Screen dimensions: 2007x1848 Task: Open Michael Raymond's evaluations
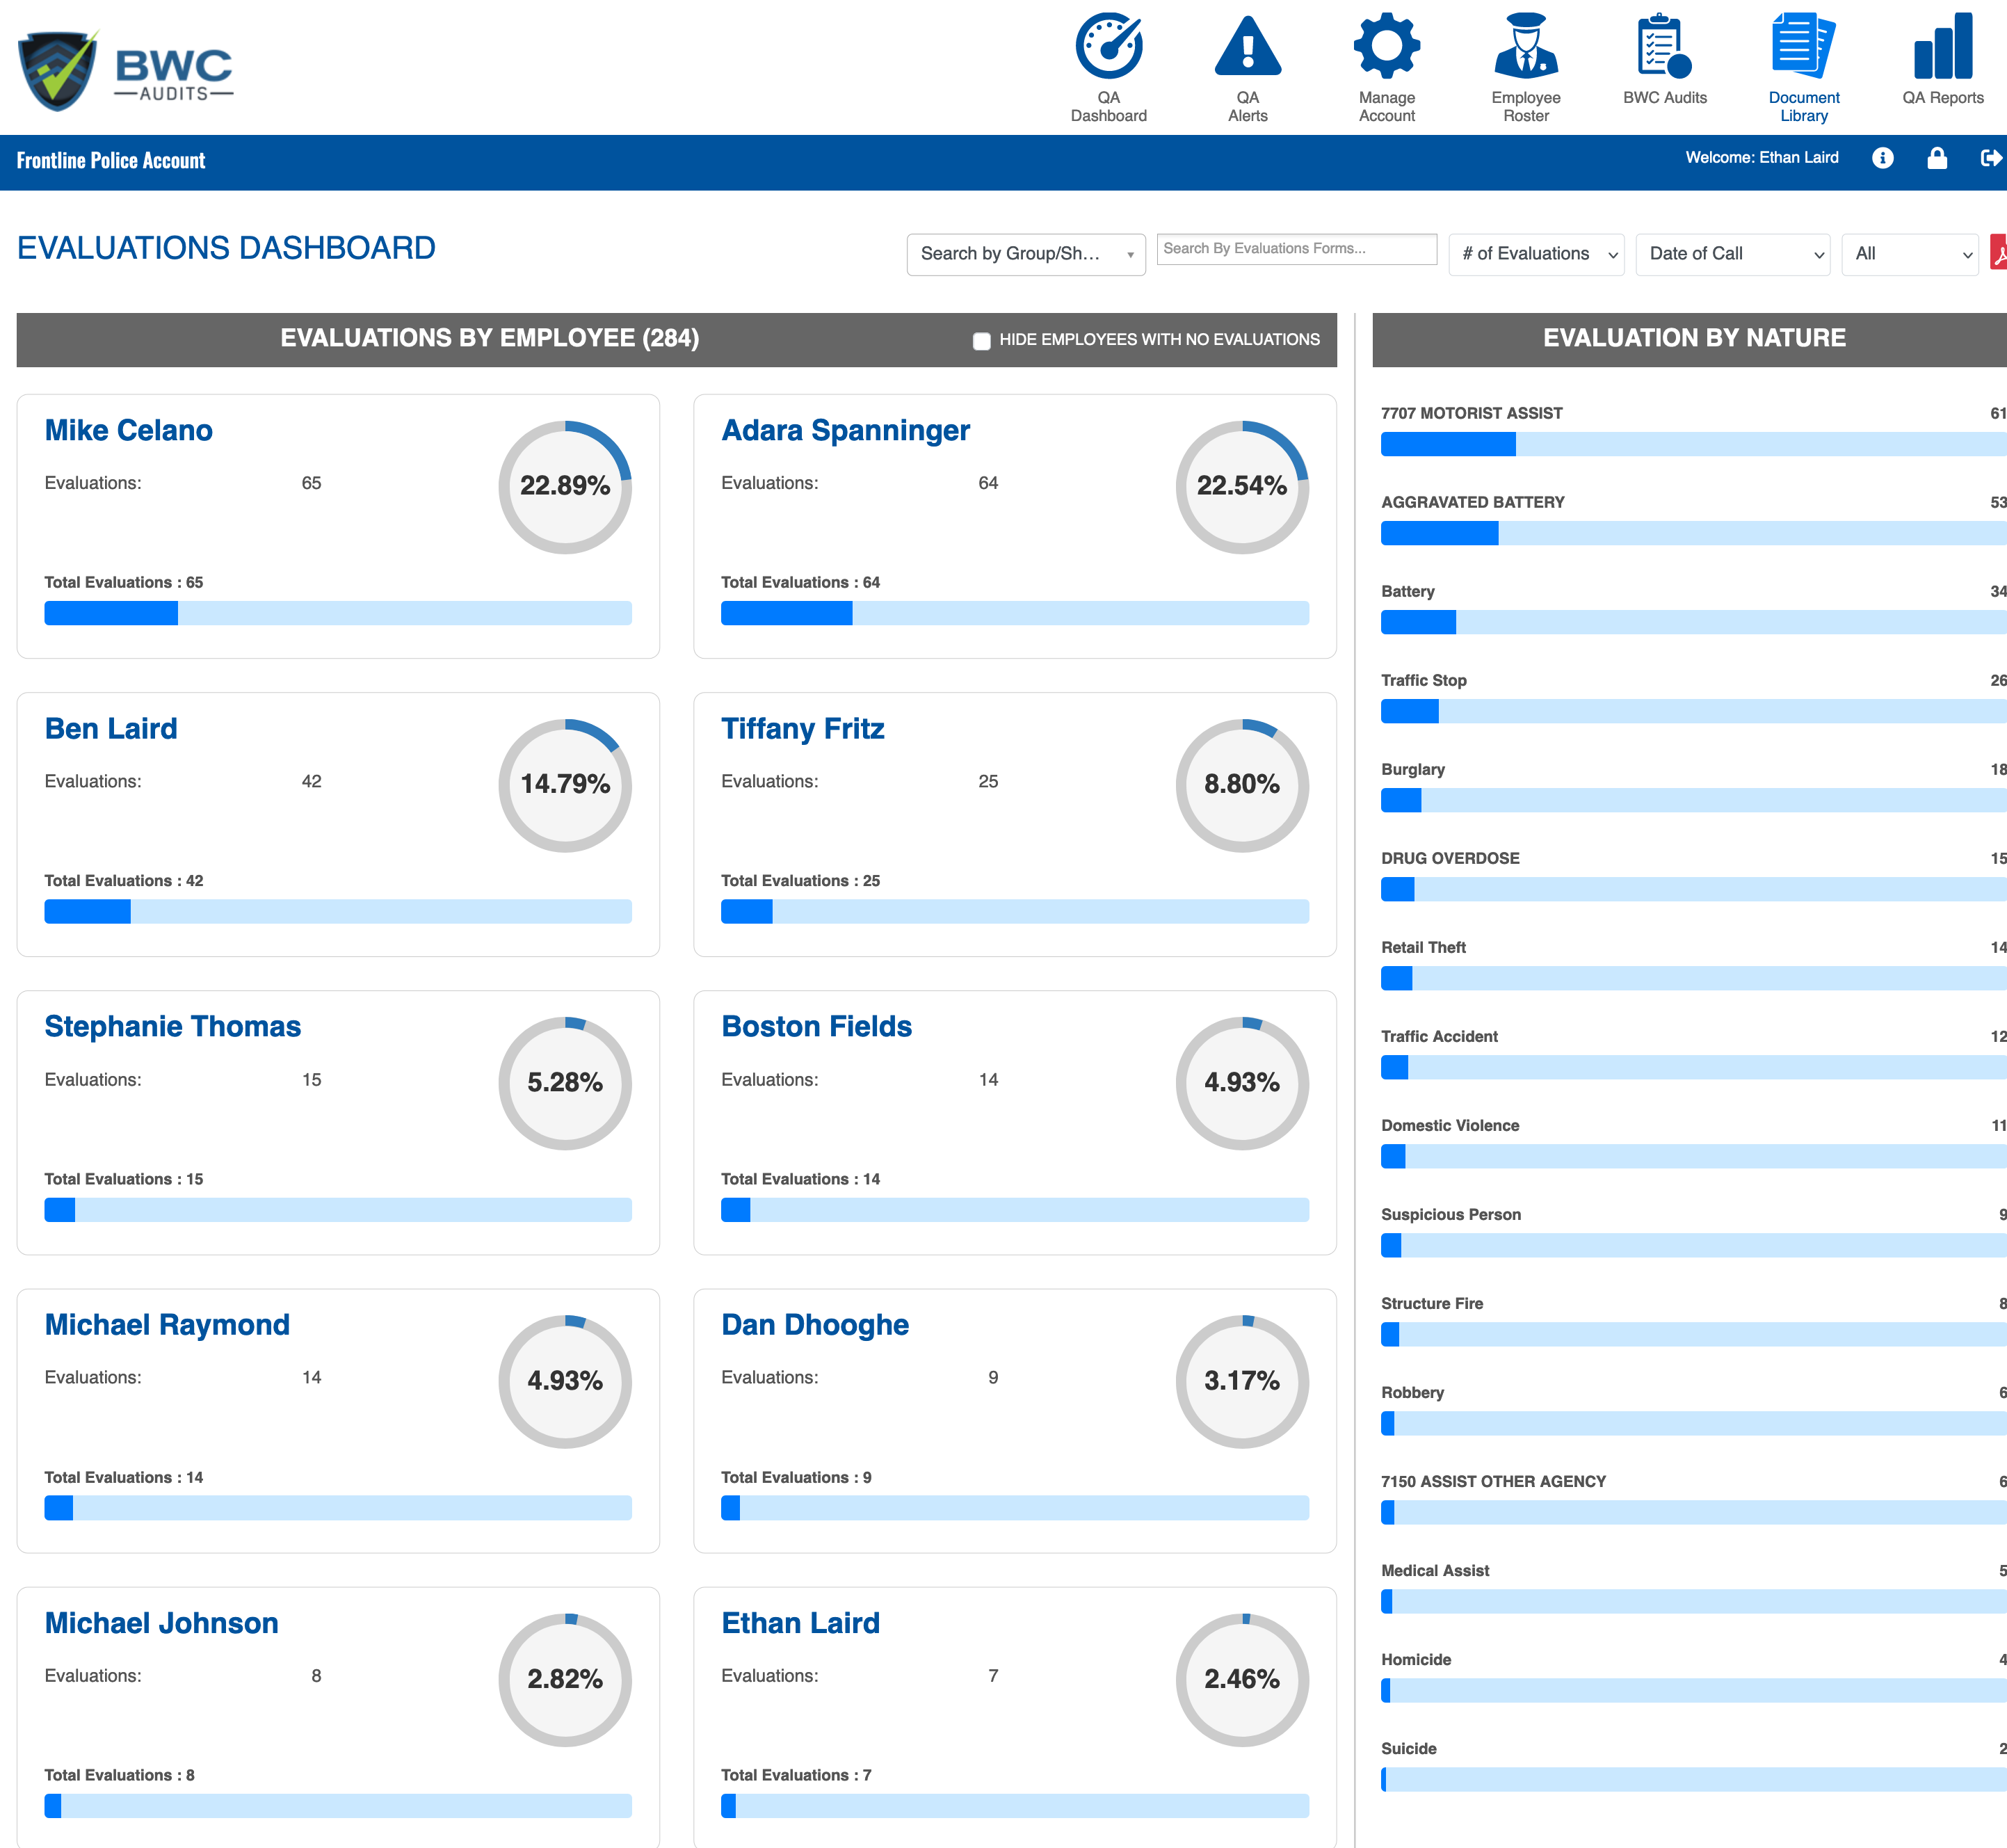coord(166,1324)
